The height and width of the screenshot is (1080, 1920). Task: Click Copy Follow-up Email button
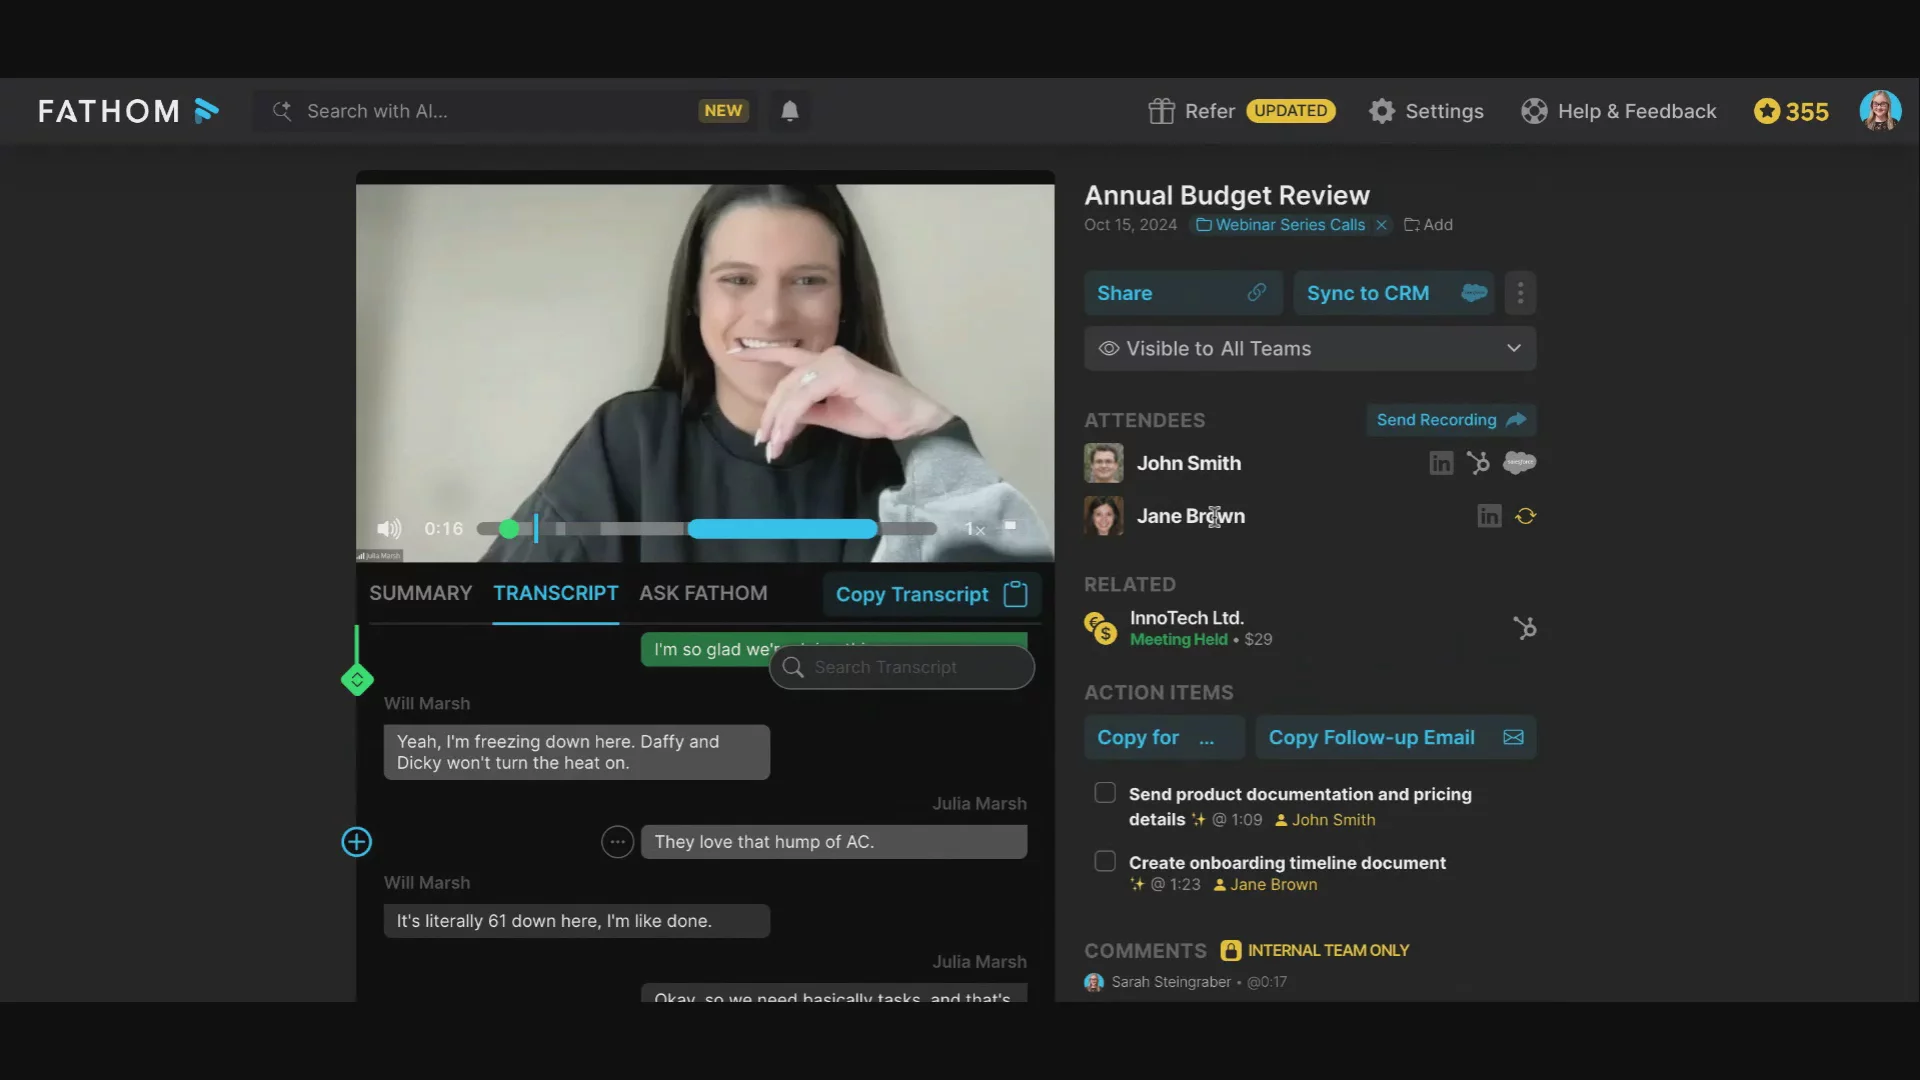[x=1396, y=737]
